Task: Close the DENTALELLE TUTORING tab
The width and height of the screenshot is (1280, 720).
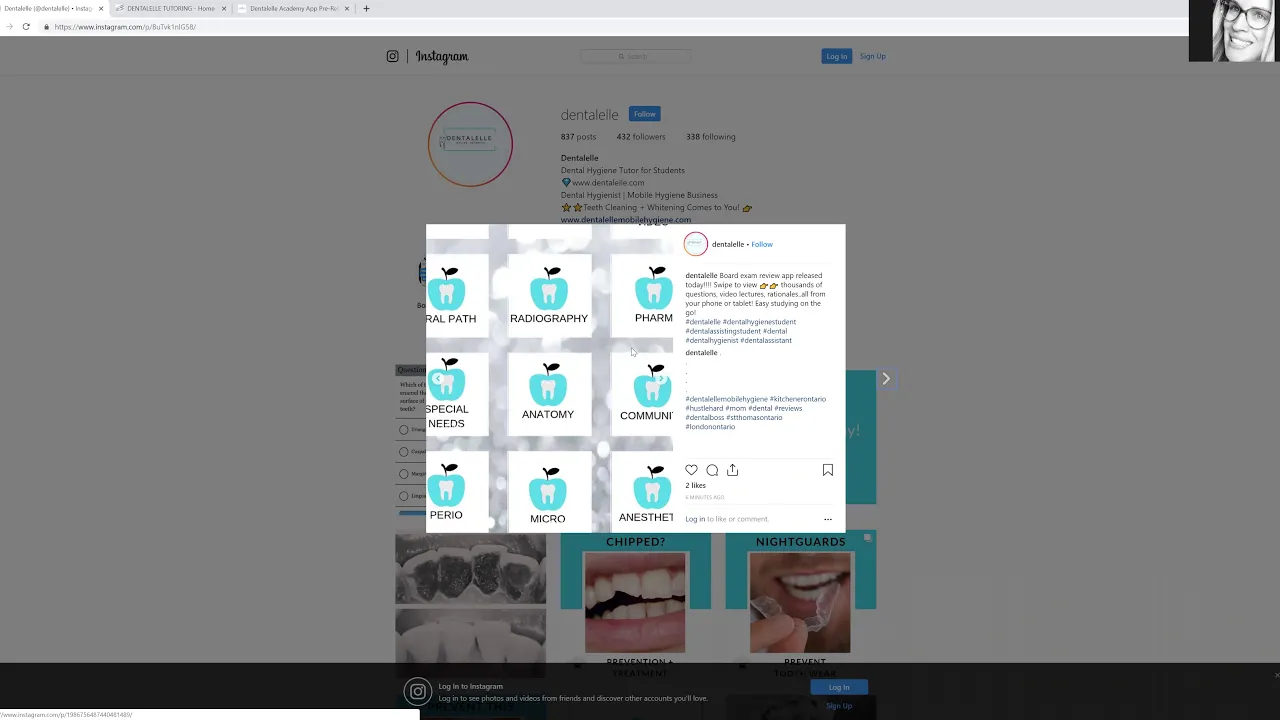Action: (224, 8)
